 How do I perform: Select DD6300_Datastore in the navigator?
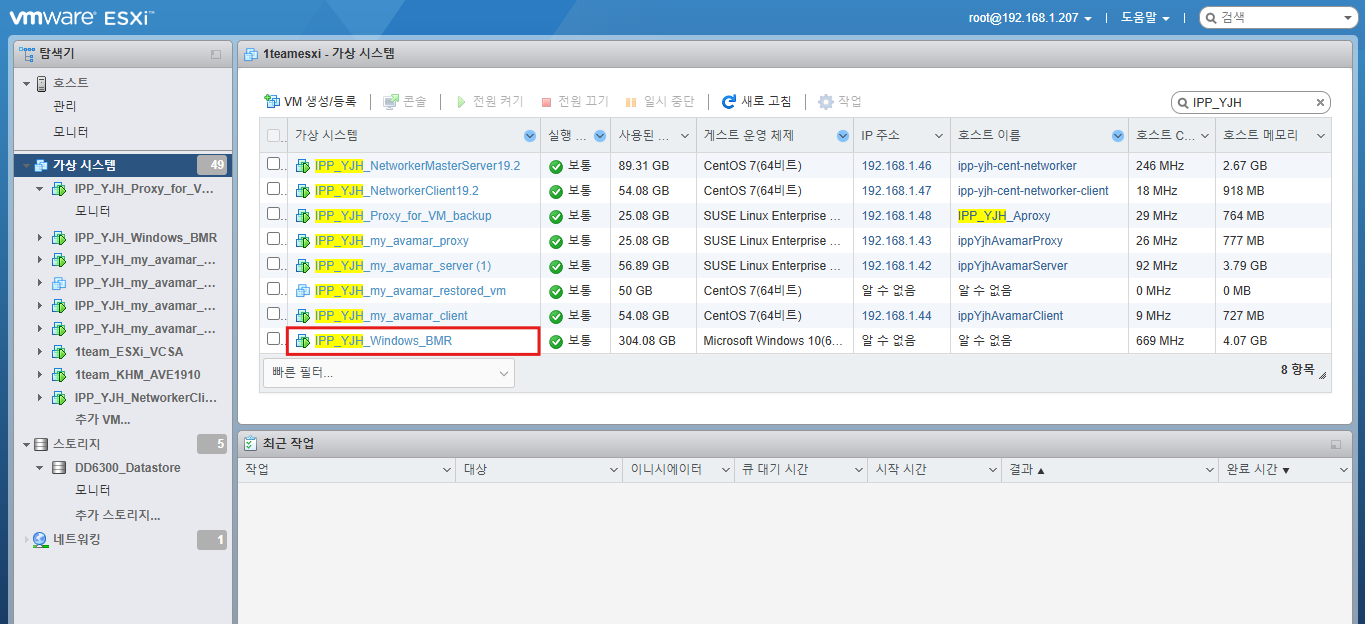(128, 467)
